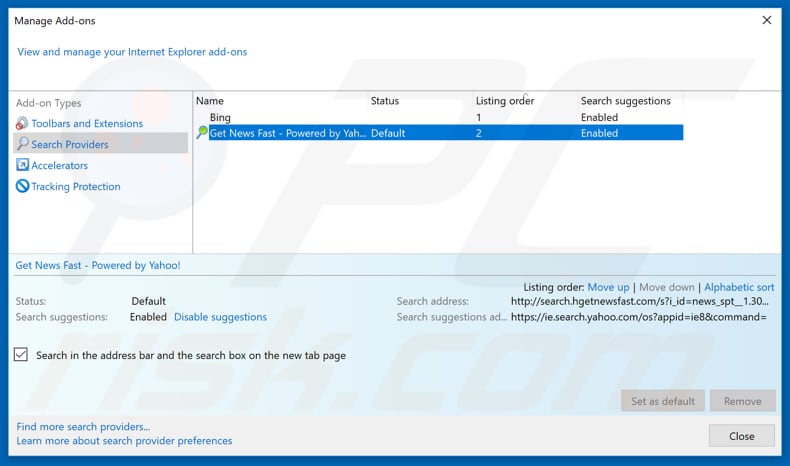Screen dimensions: 790x466
Task: Click the Toolbars and Extensions gear icon
Action: [x=22, y=123]
